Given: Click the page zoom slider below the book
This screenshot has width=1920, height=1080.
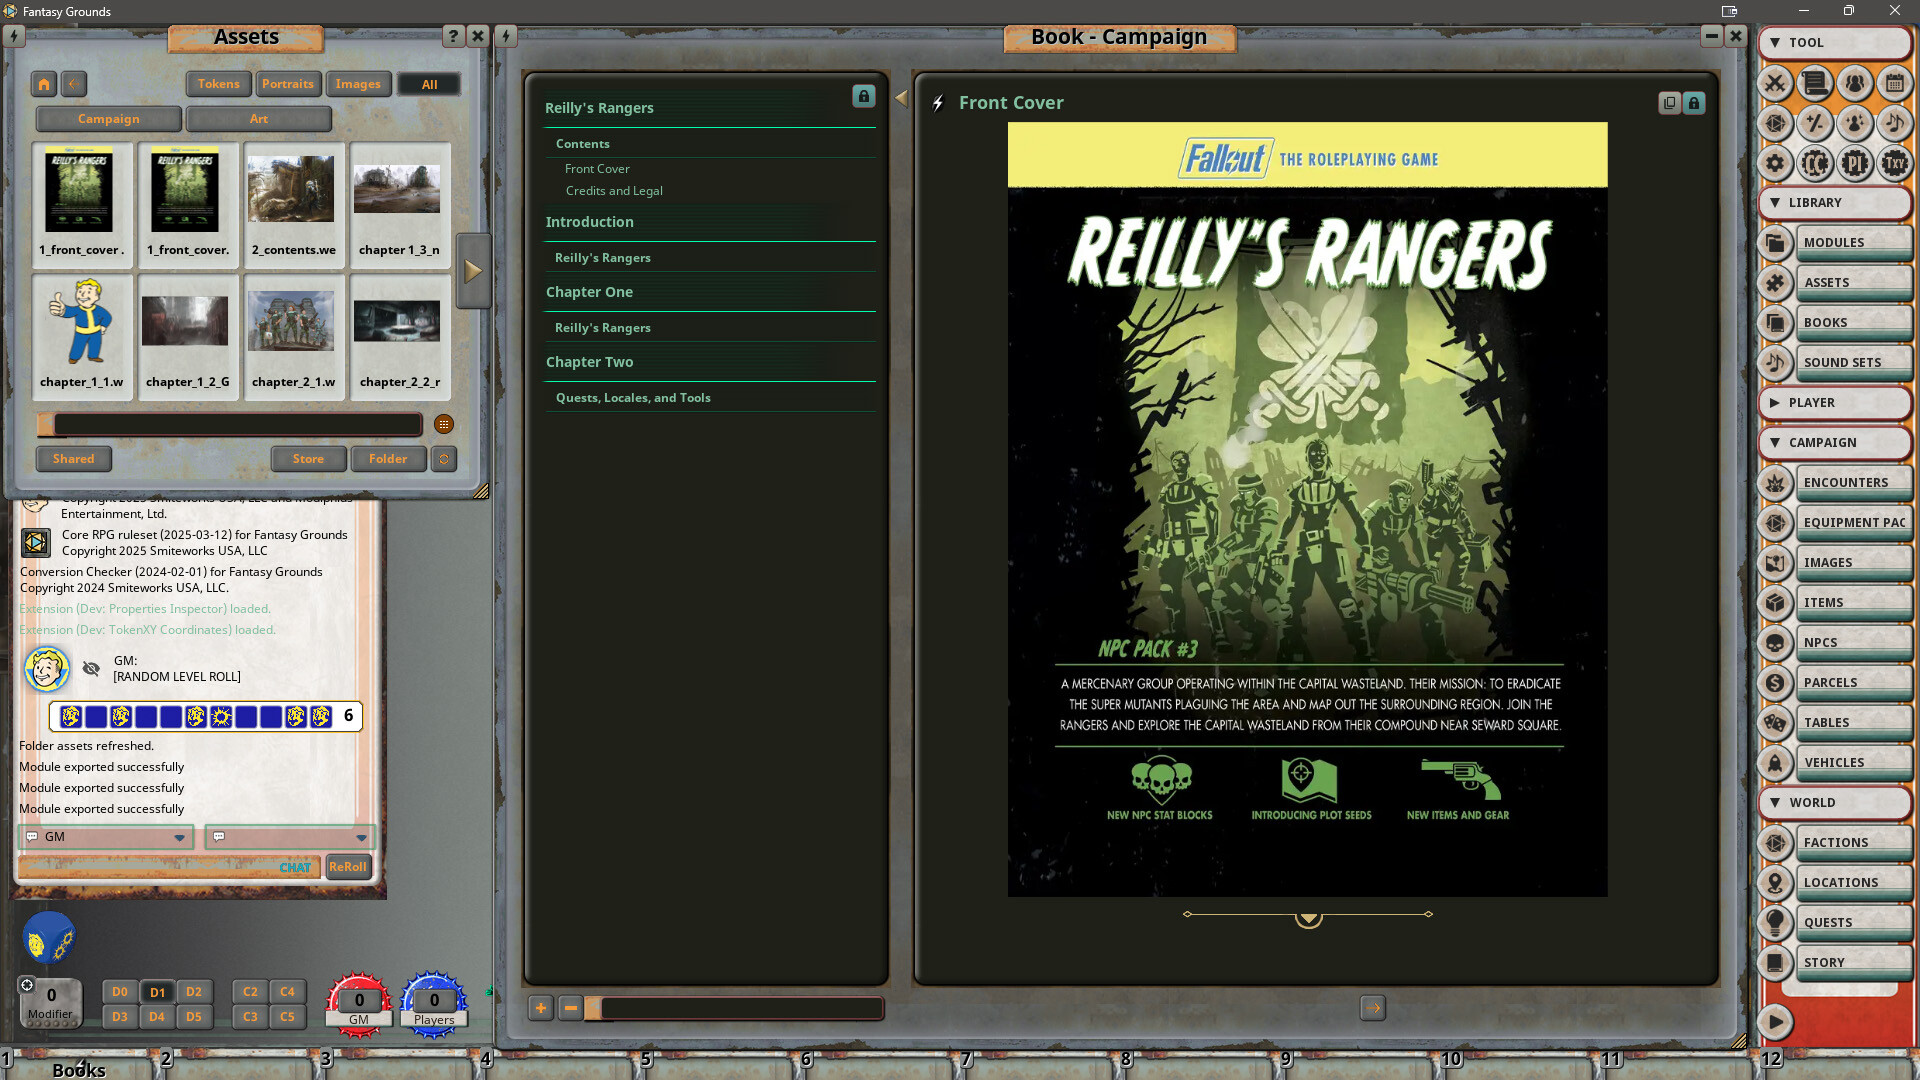Looking at the screenshot, I should pos(735,1008).
